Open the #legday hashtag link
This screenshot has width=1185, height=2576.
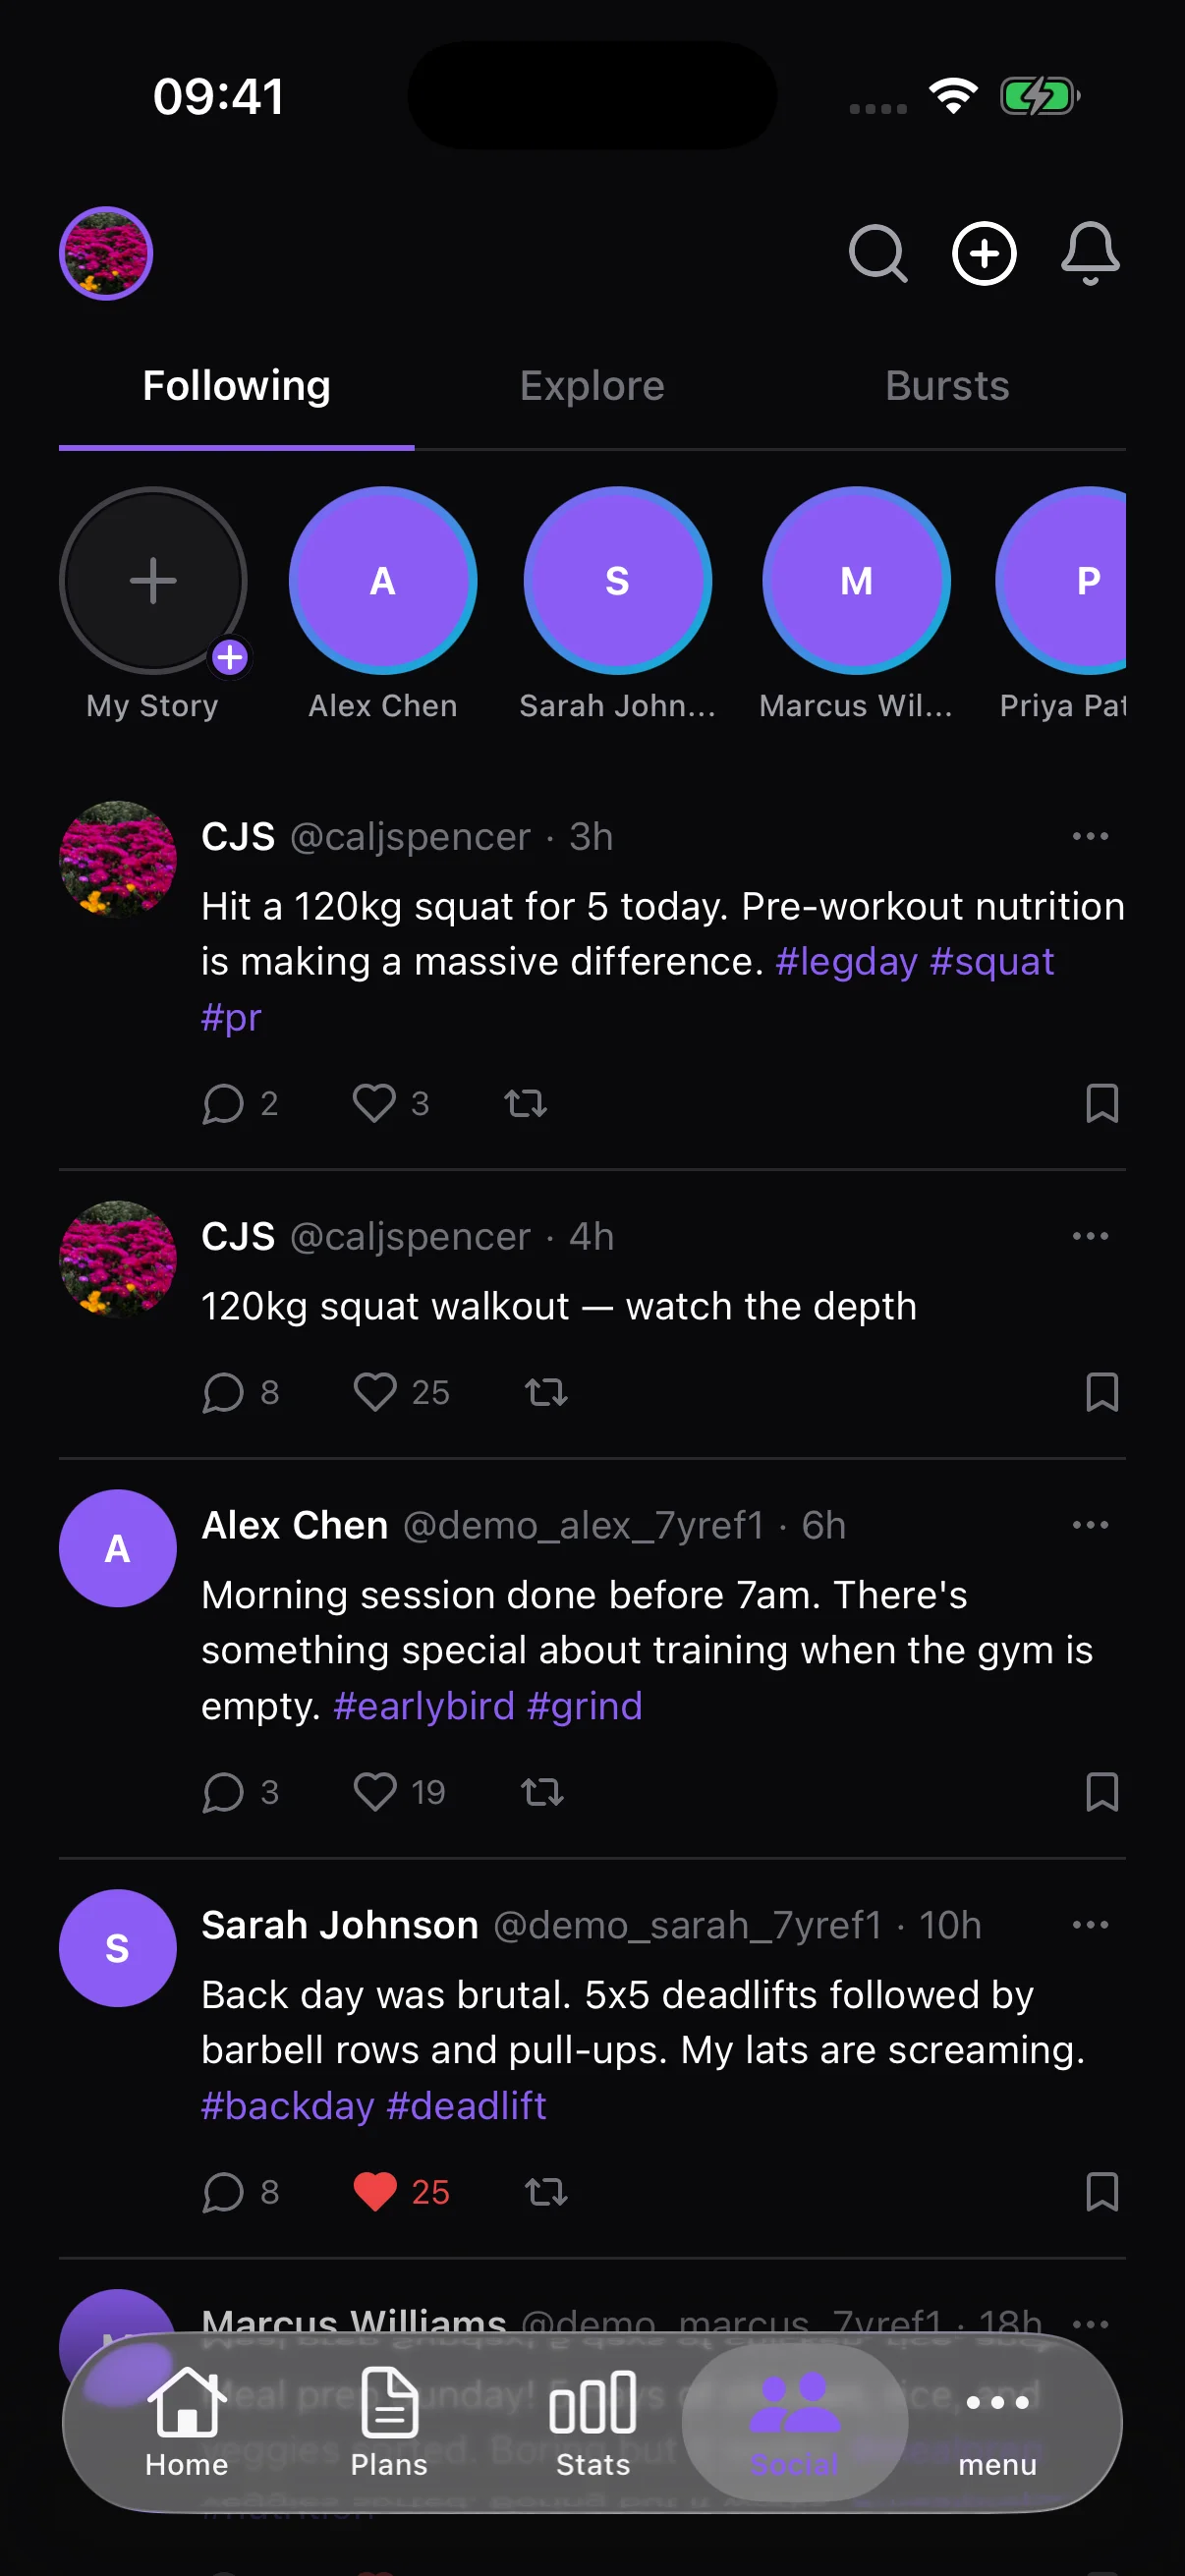tap(846, 961)
